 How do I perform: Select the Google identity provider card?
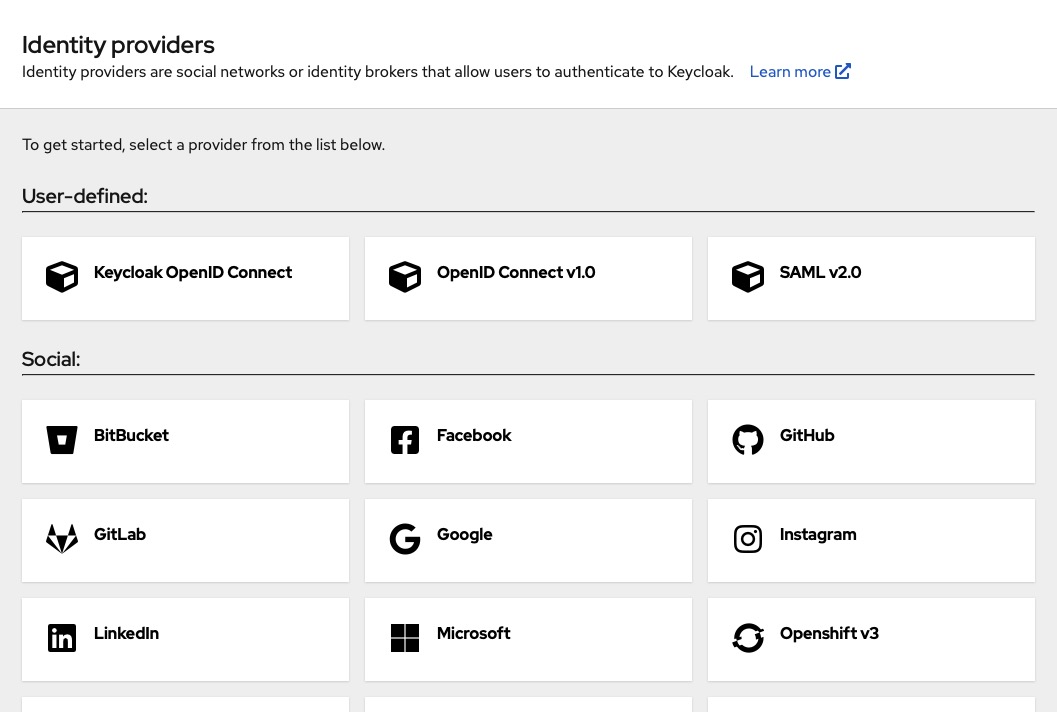click(x=528, y=540)
